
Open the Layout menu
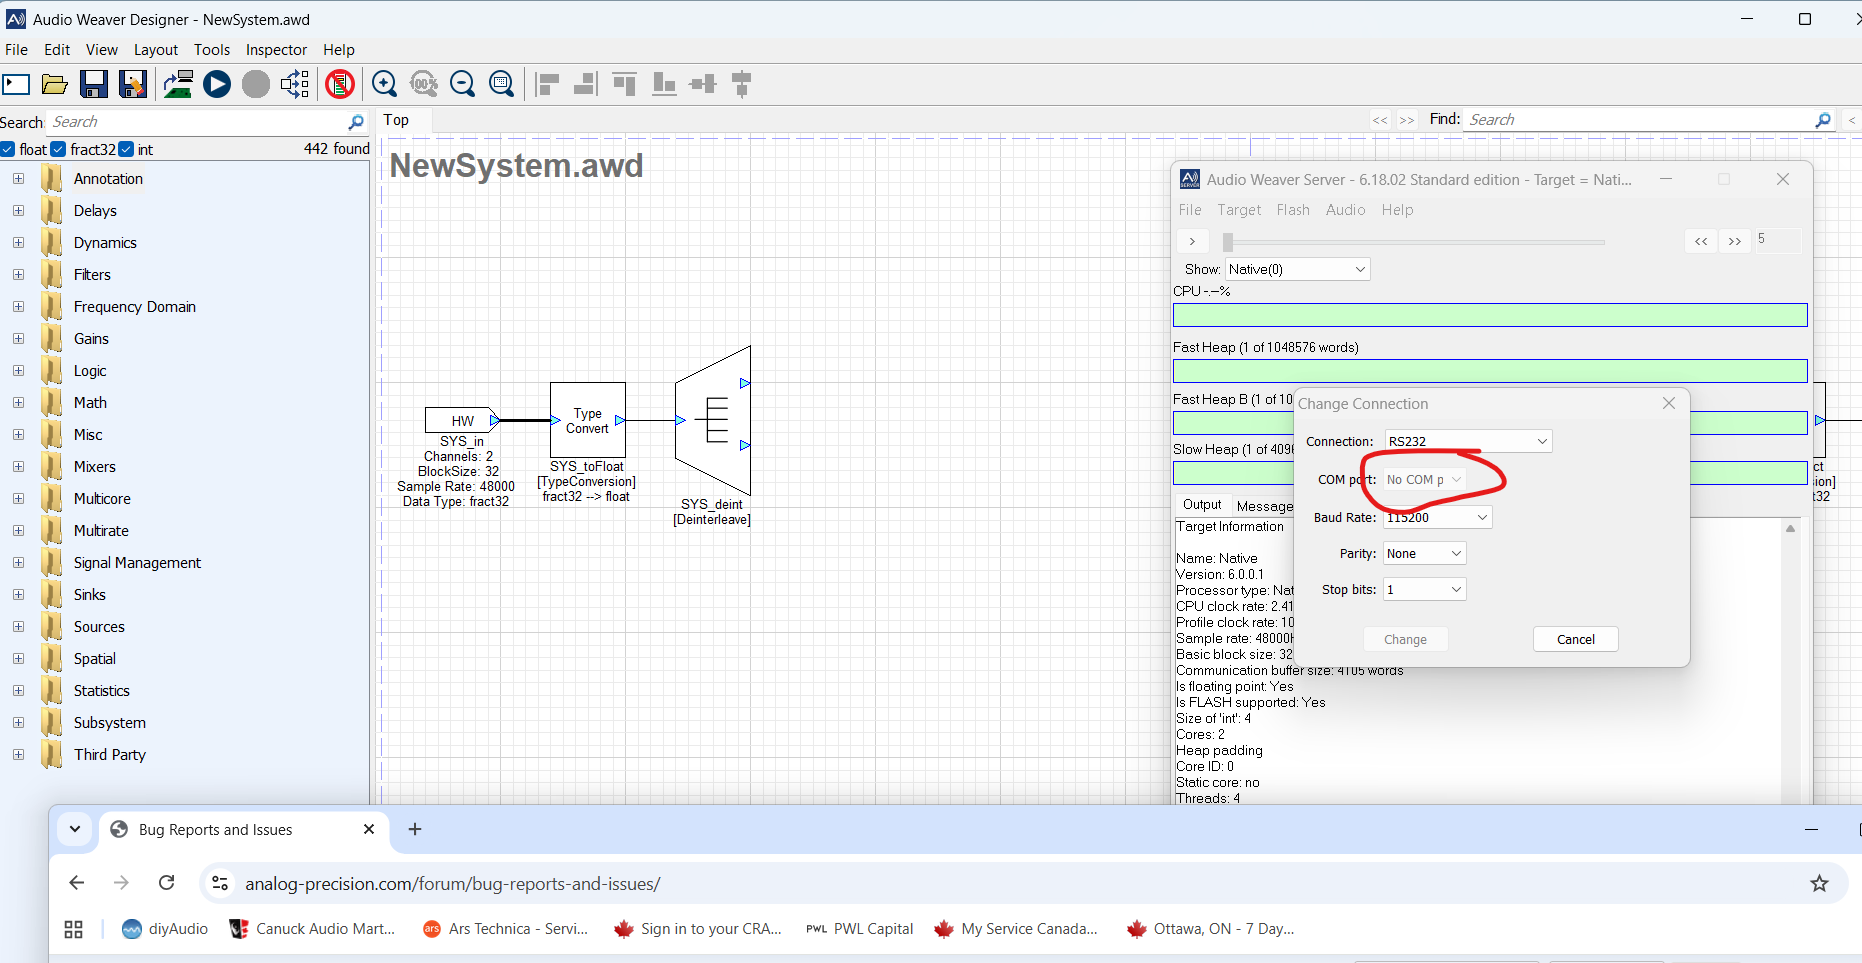pos(155,50)
